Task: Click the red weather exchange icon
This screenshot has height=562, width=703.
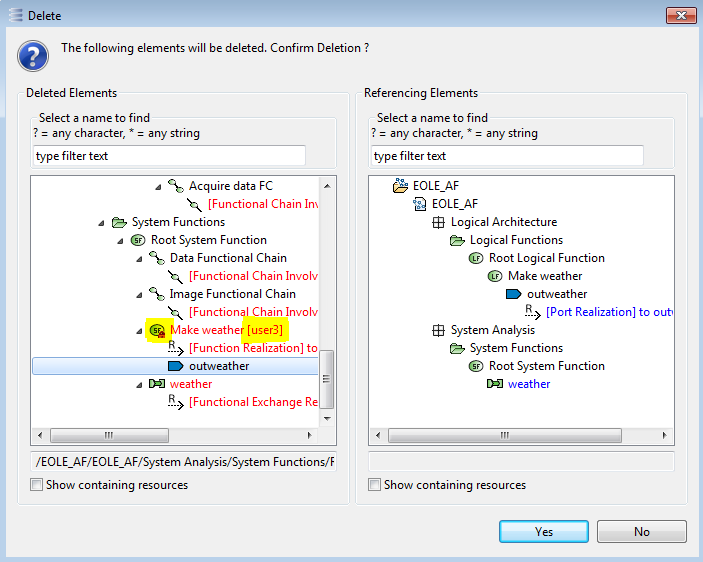Action: [x=157, y=384]
